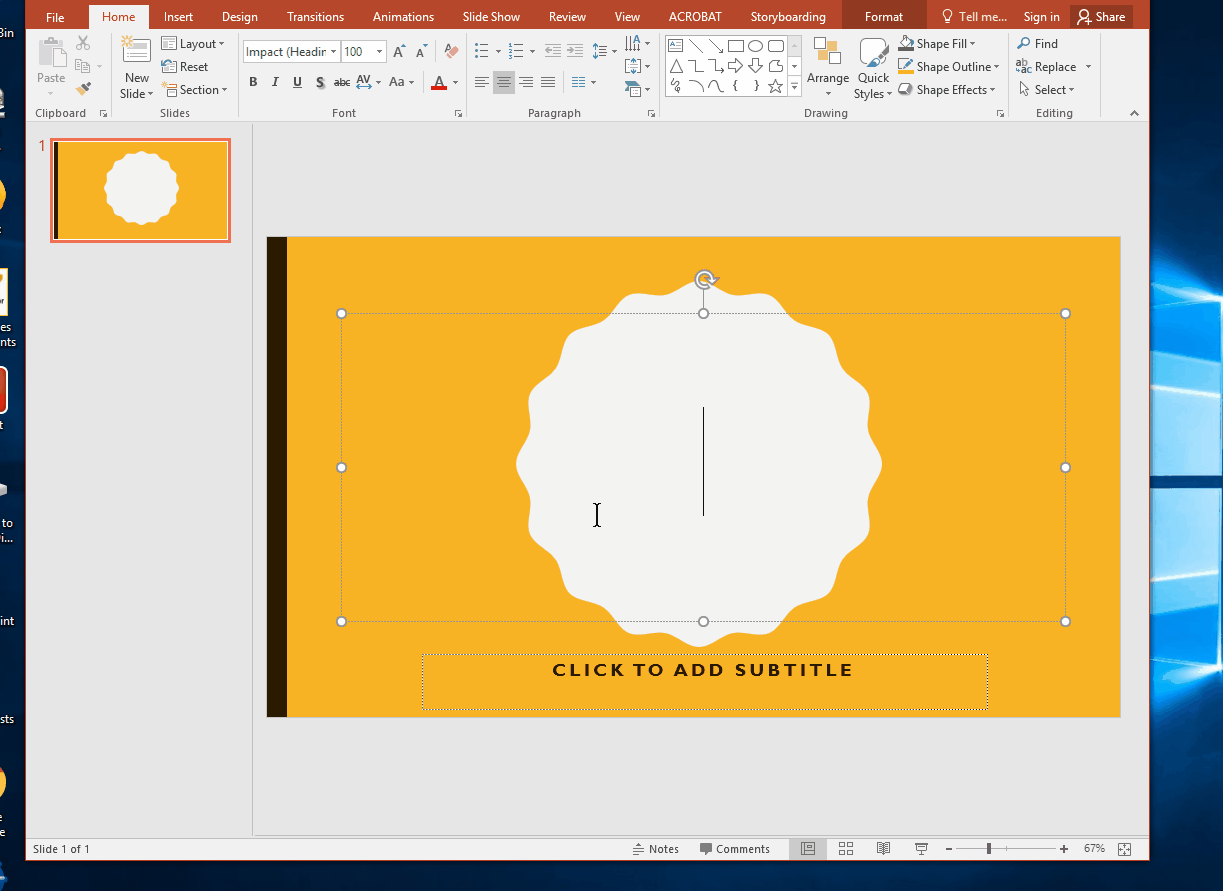Toggle Strikethrough formatting
1223x891 pixels.
click(342, 82)
